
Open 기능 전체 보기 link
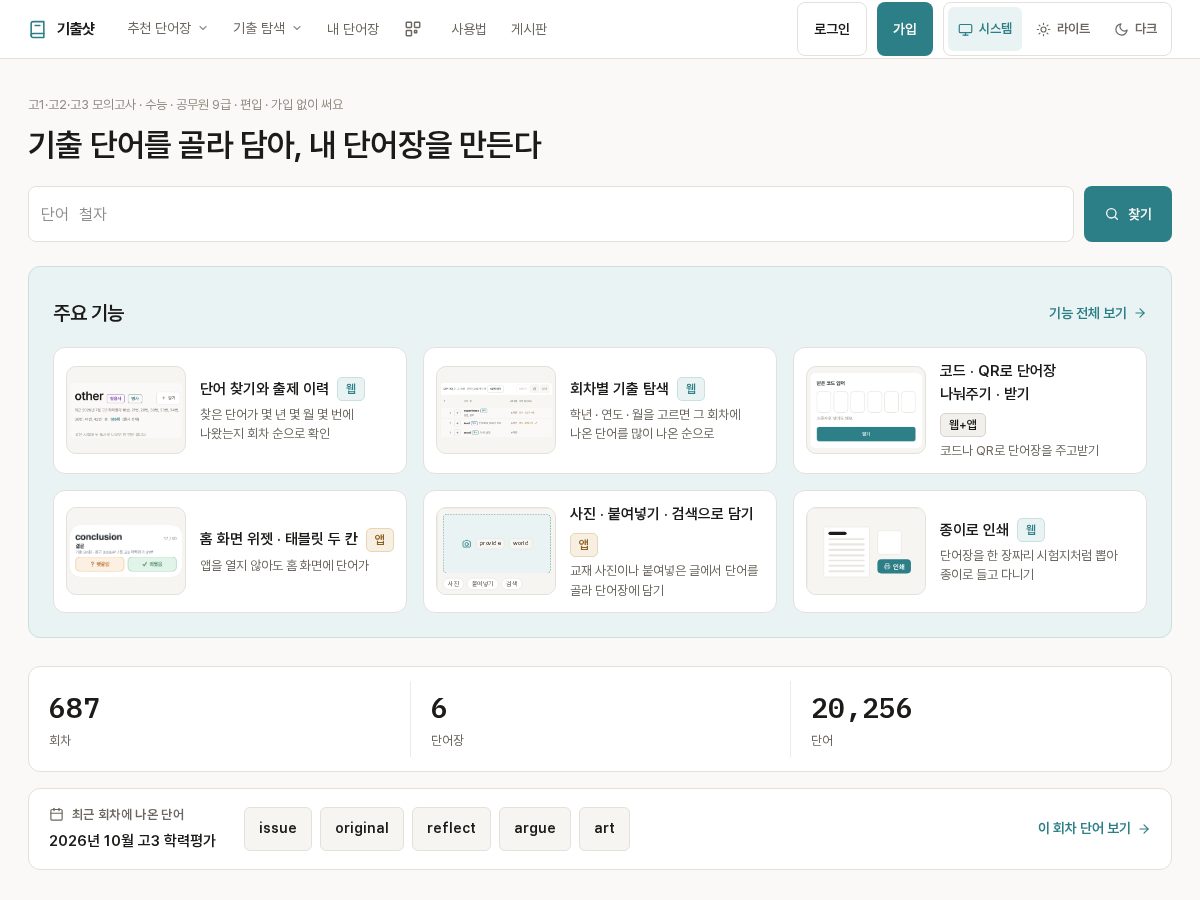(1097, 313)
